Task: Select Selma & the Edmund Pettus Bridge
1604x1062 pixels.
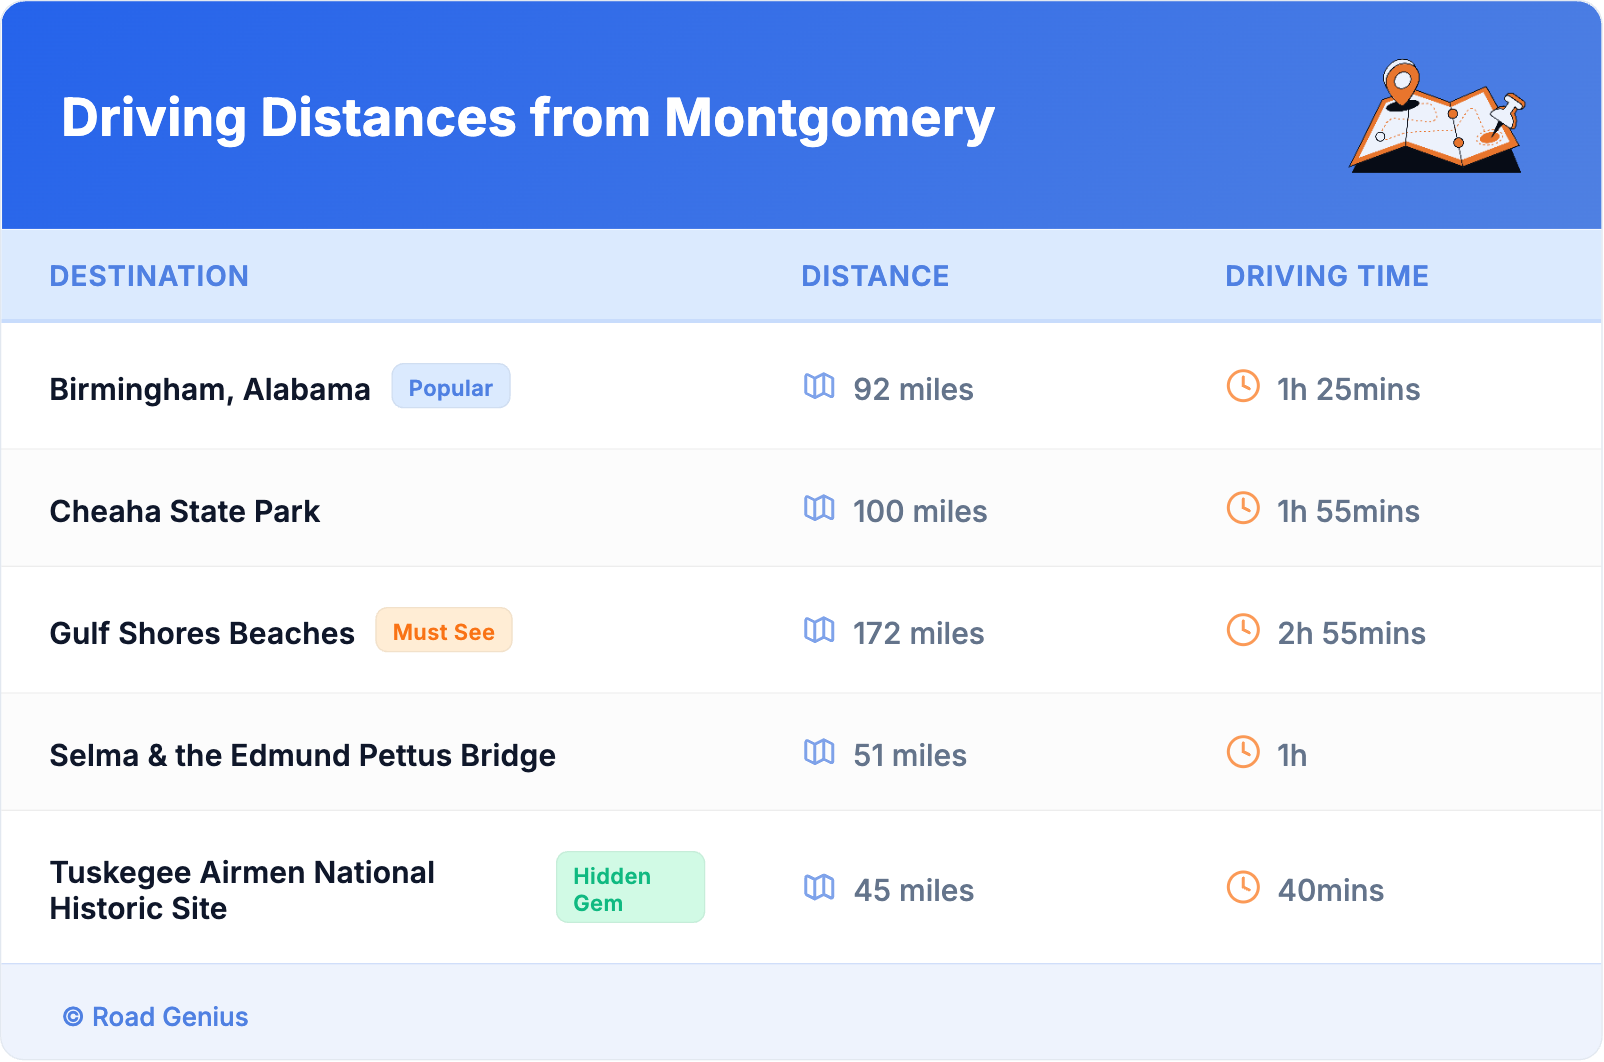Action: [x=303, y=755]
